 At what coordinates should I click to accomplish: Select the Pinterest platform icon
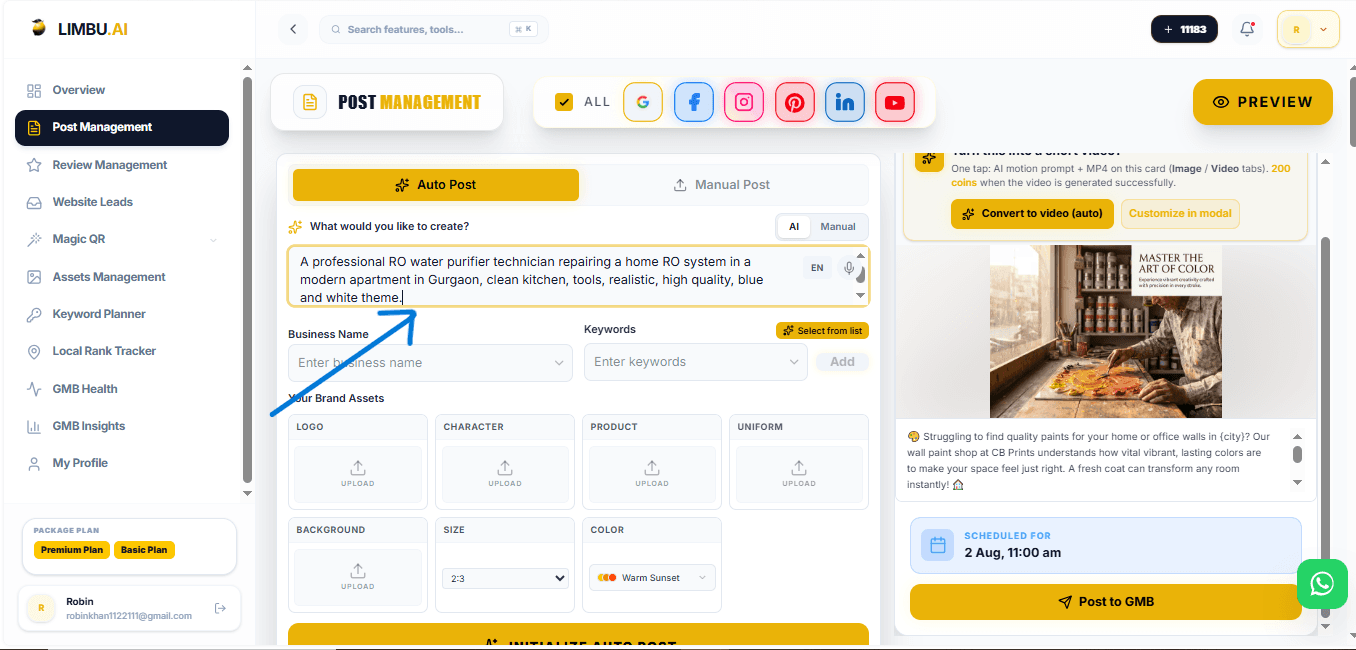click(794, 102)
